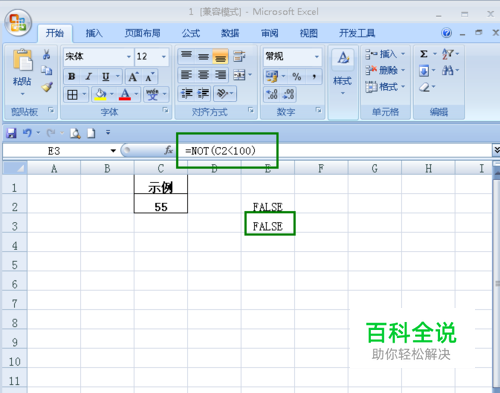
Task: Click the Find binoculars icon
Action: (x=447, y=70)
